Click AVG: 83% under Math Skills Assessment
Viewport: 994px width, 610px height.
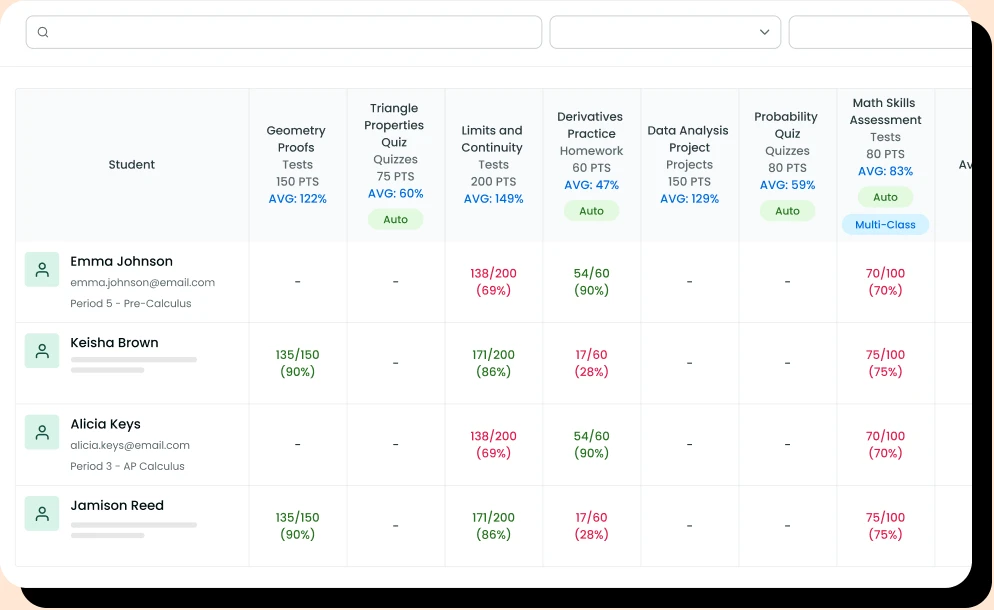pos(885,171)
